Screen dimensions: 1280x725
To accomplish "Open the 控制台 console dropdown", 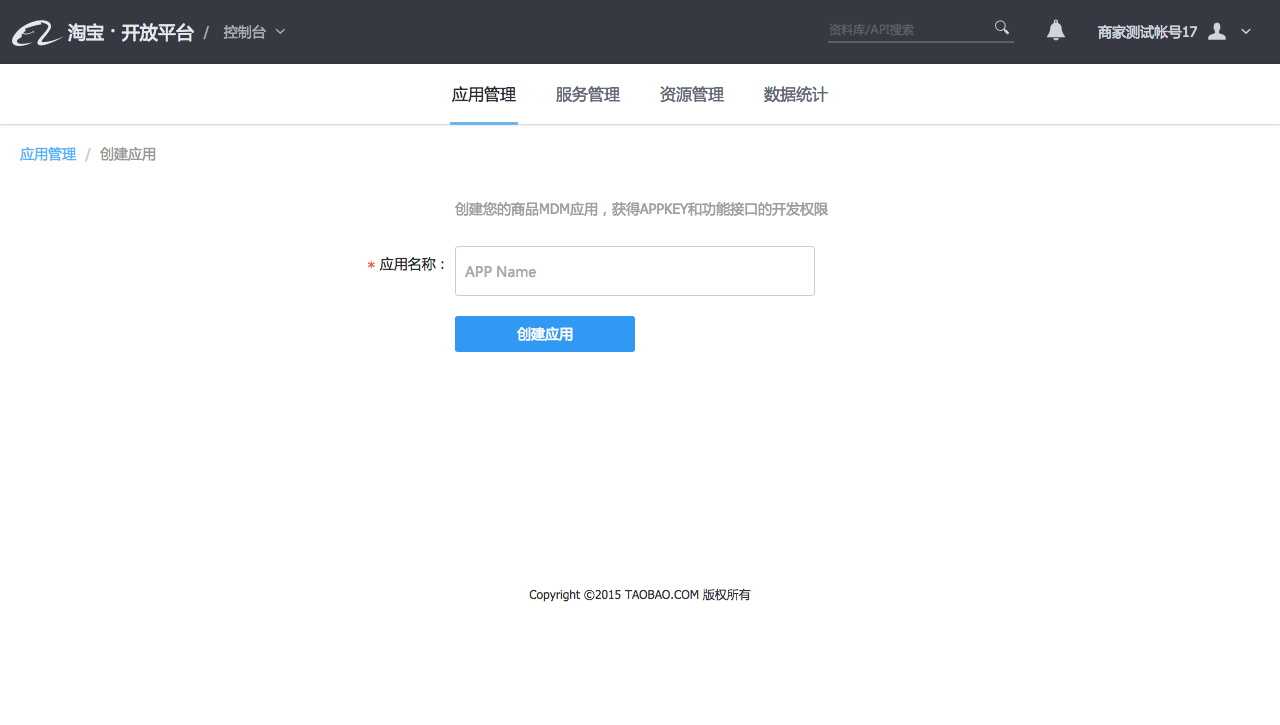I will click(x=244, y=31).
